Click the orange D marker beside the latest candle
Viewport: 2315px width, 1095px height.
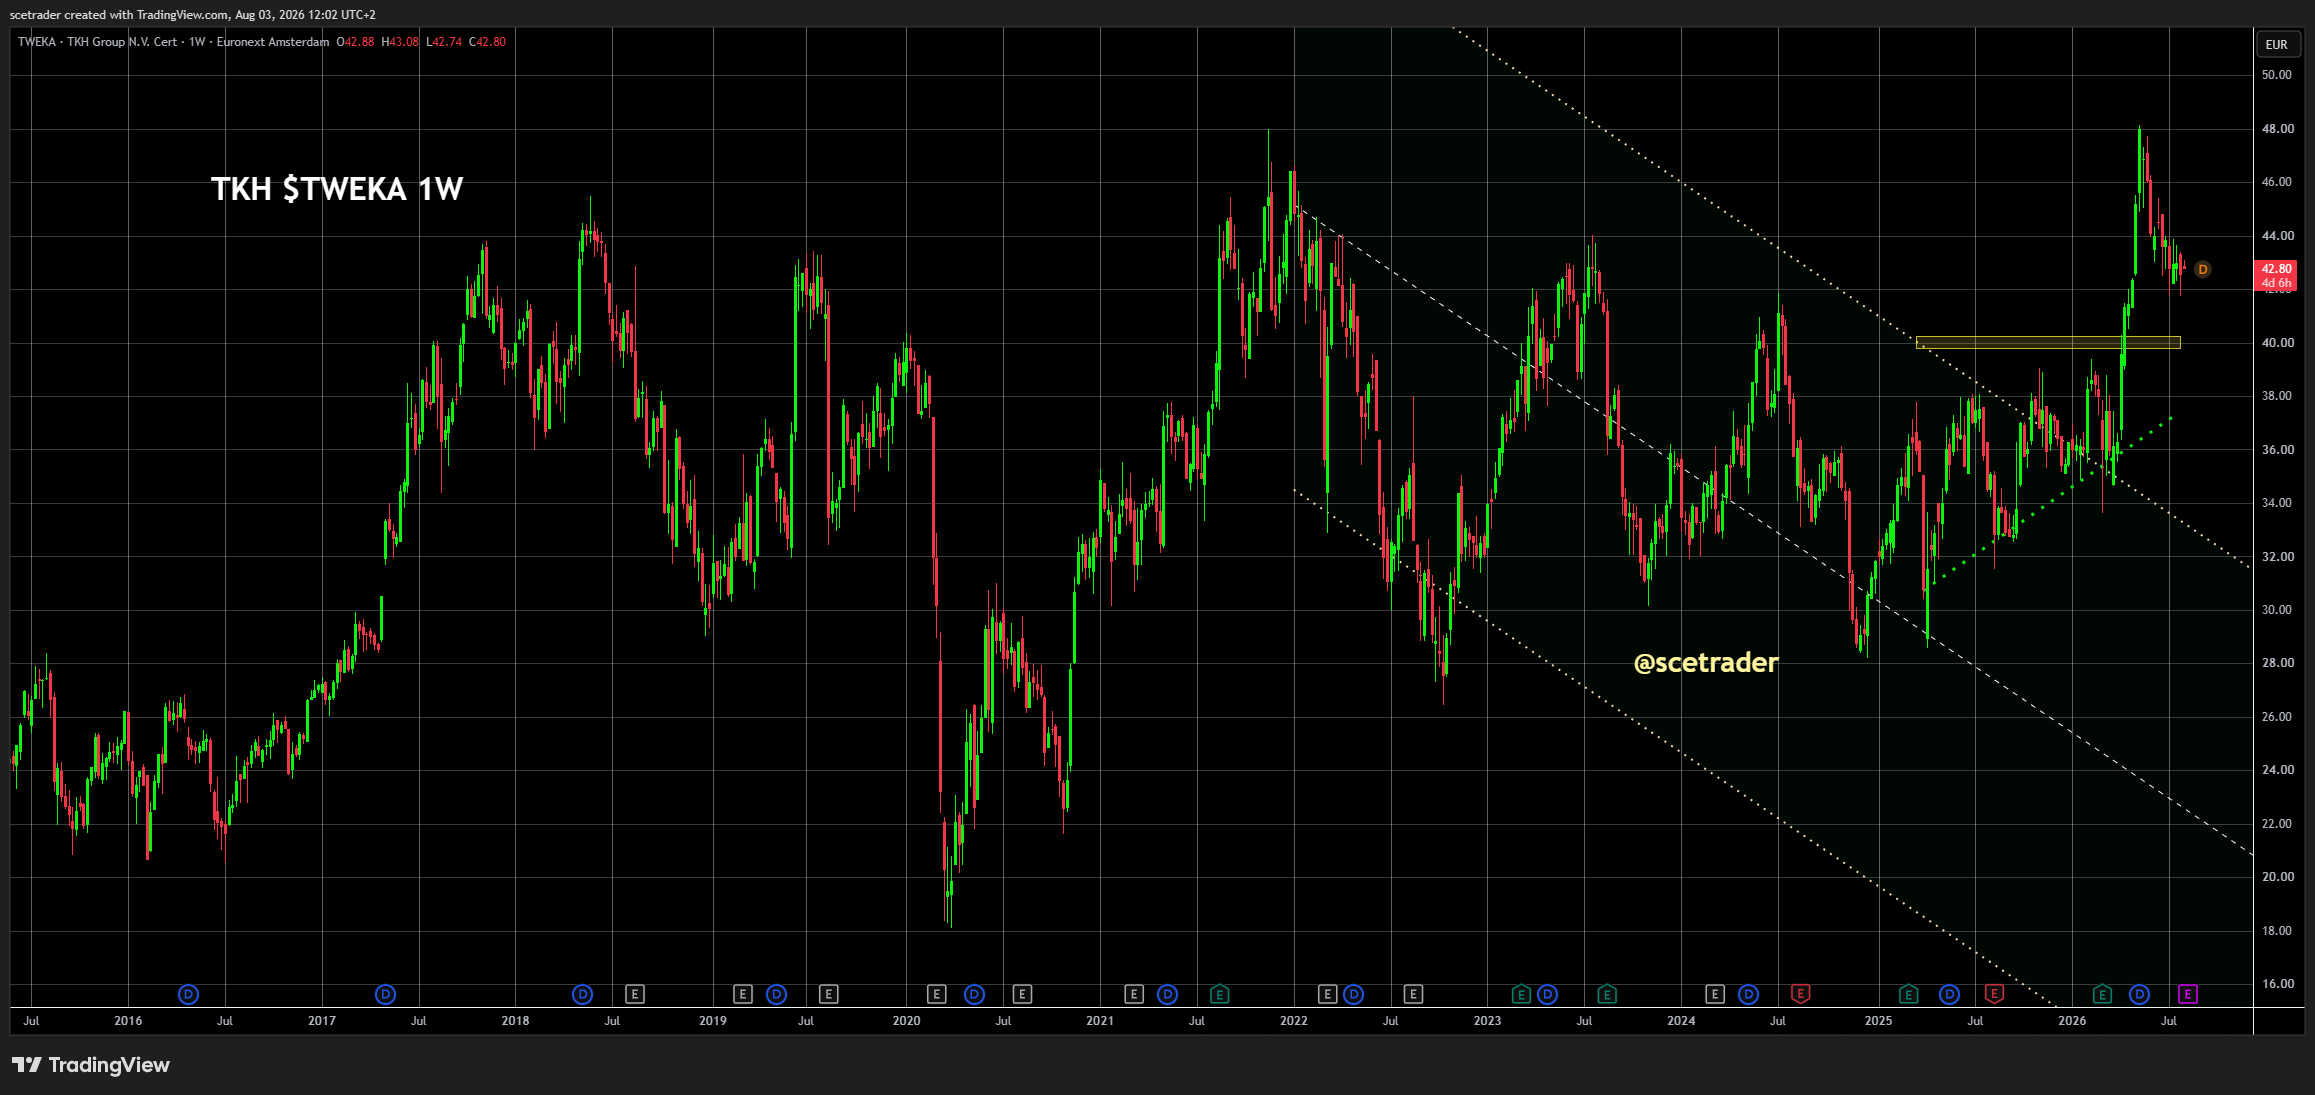2202,269
